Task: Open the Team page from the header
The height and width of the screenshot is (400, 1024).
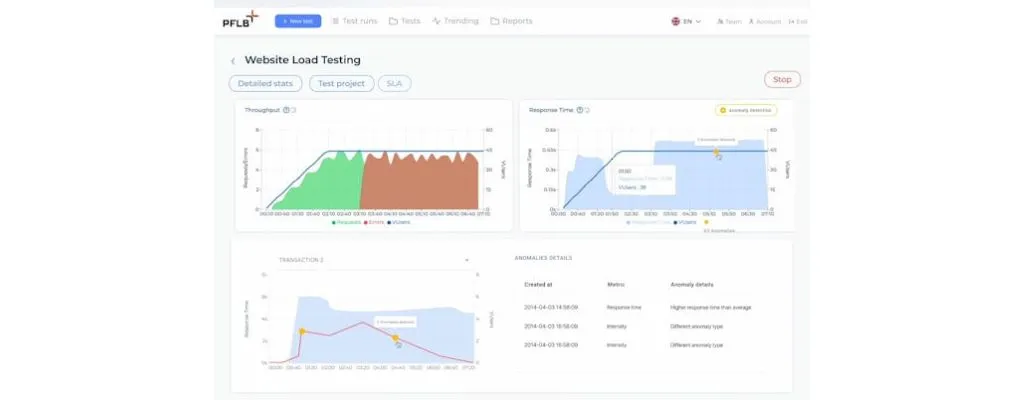Action: coord(730,21)
